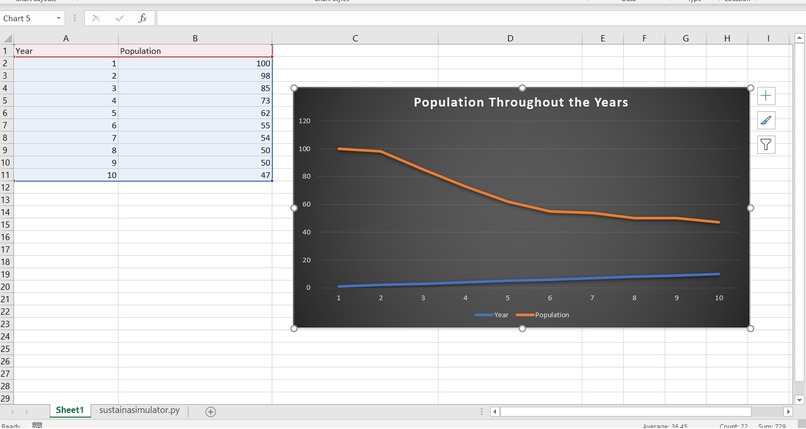Select the cell containing 73
Screen dimensions: 806x429
(x=195, y=101)
